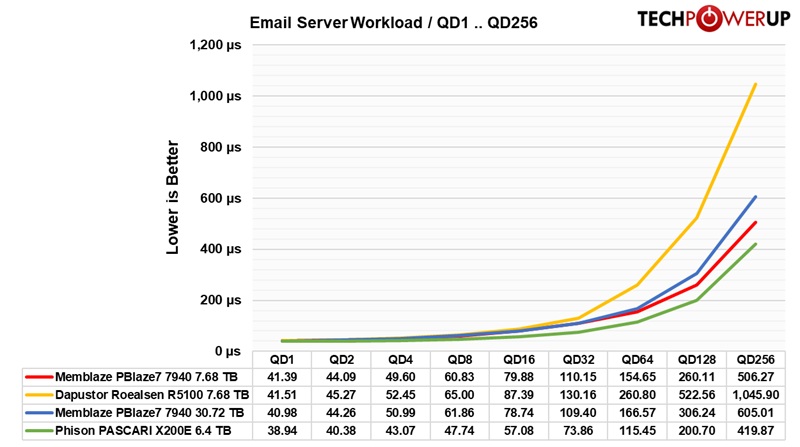This screenshot has height=447, width=800.
Task: Click the Email Server Workload chart title
Action: (393, 23)
